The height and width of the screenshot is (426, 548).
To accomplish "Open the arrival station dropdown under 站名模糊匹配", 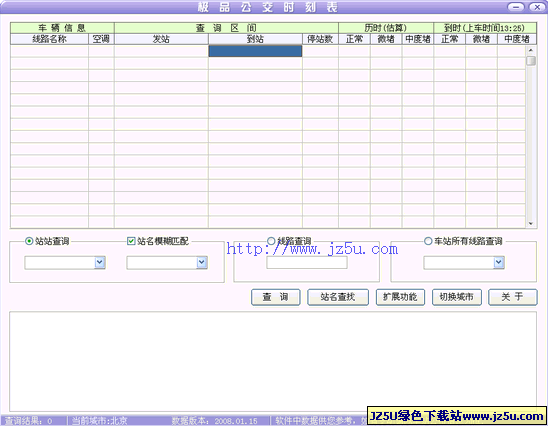I will (202, 262).
